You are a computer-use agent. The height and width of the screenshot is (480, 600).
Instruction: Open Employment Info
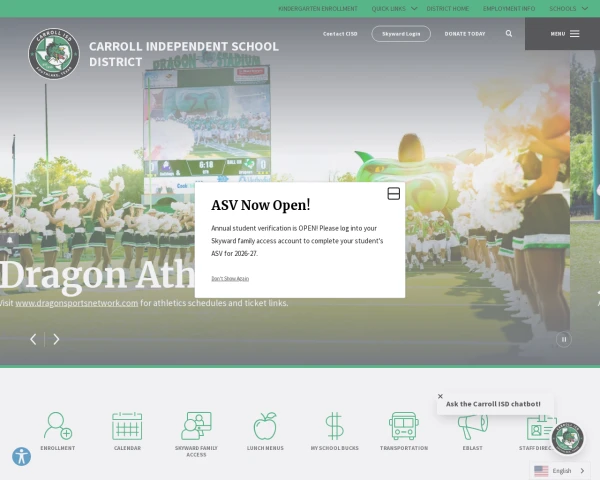coord(509,8)
